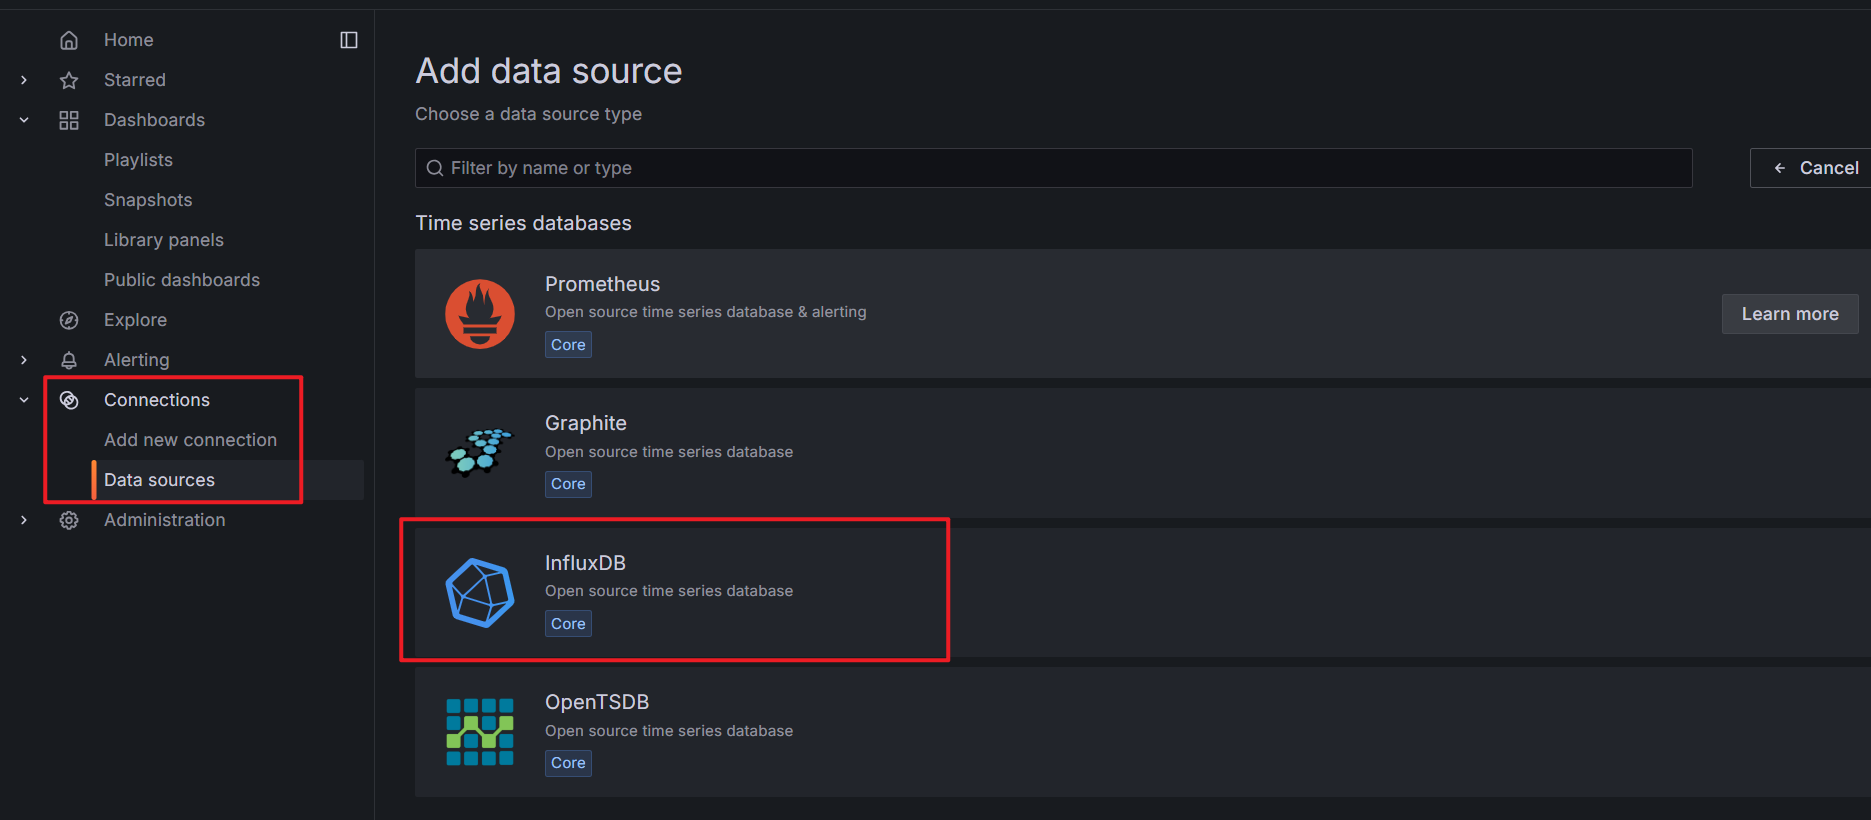Expand the Administration section chevron
This screenshot has height=820, width=1871.
pyautogui.click(x=24, y=520)
